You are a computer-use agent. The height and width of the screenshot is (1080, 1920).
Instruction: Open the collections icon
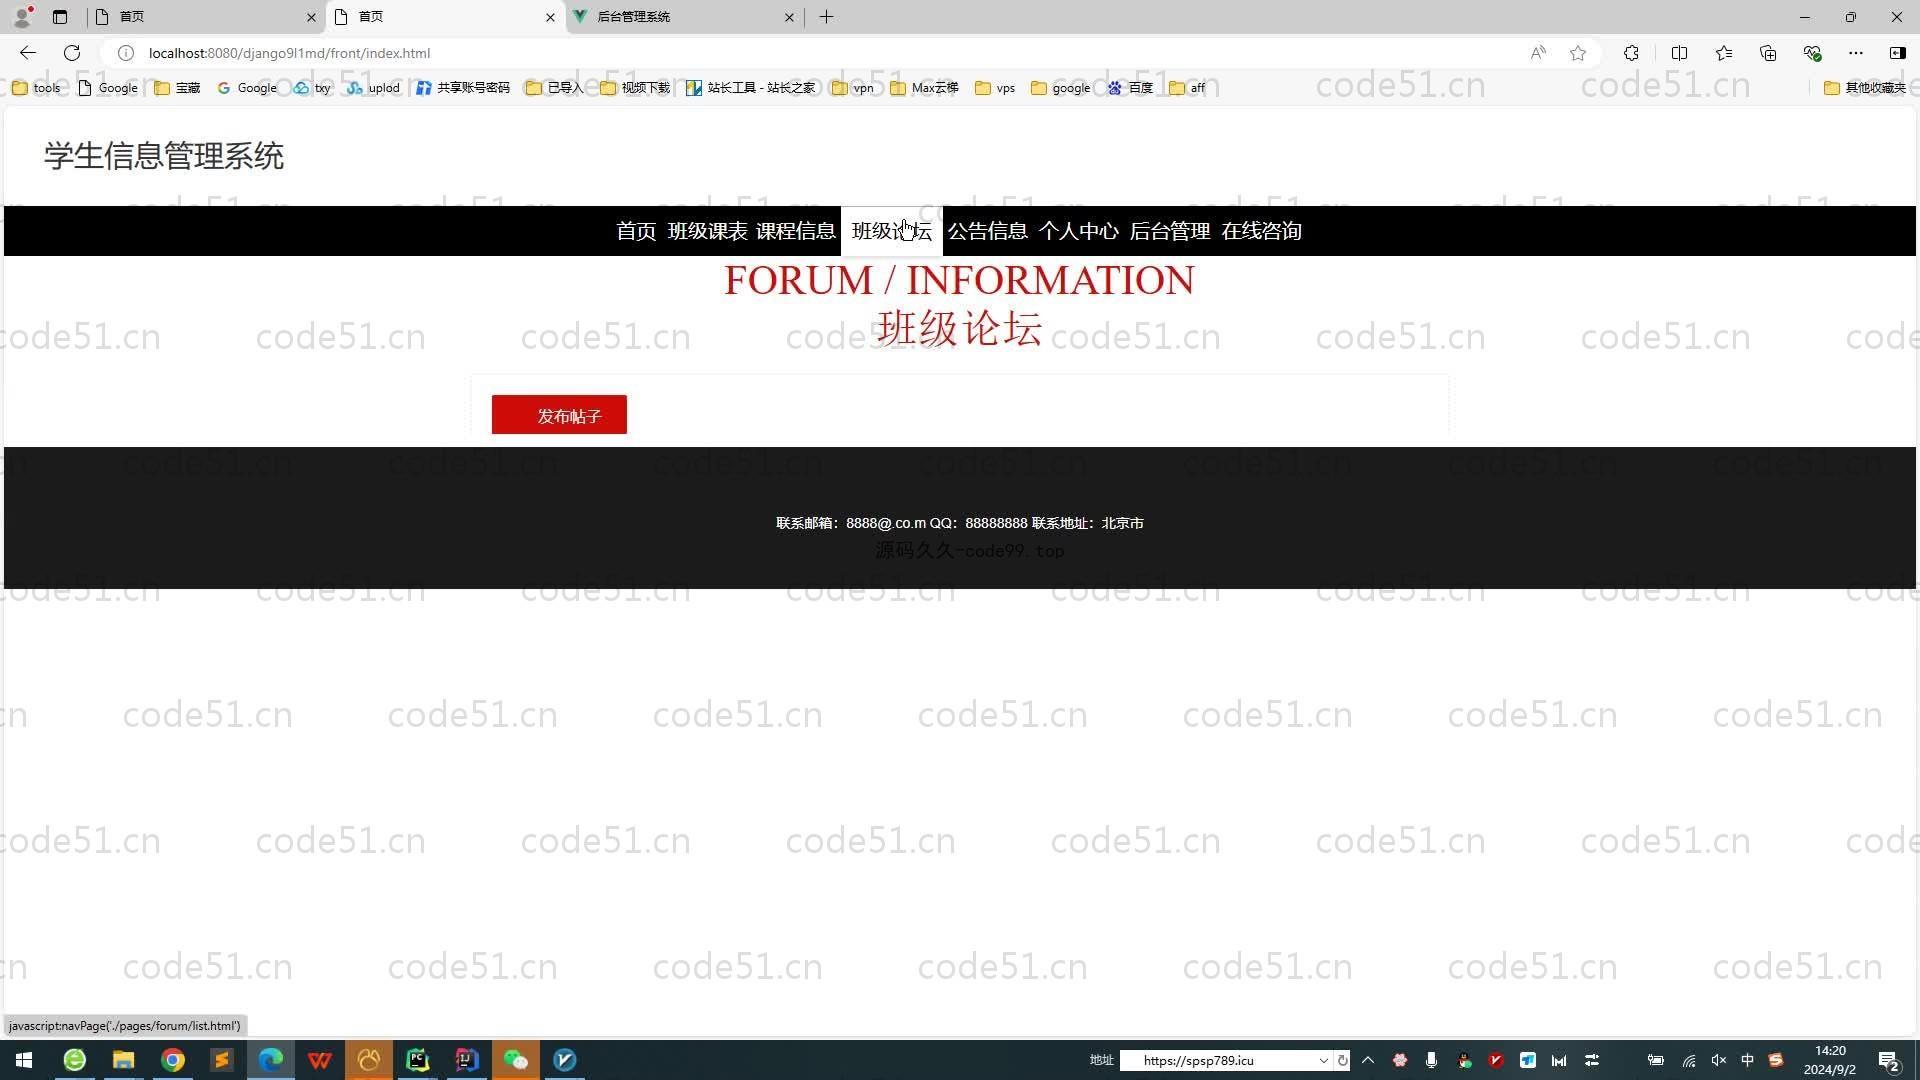1768,53
